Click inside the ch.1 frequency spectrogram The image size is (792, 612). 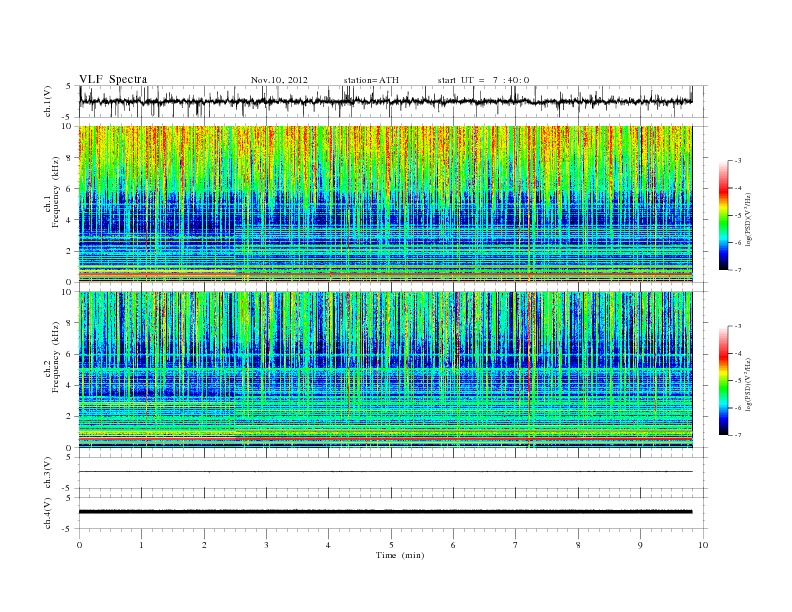pos(386,204)
